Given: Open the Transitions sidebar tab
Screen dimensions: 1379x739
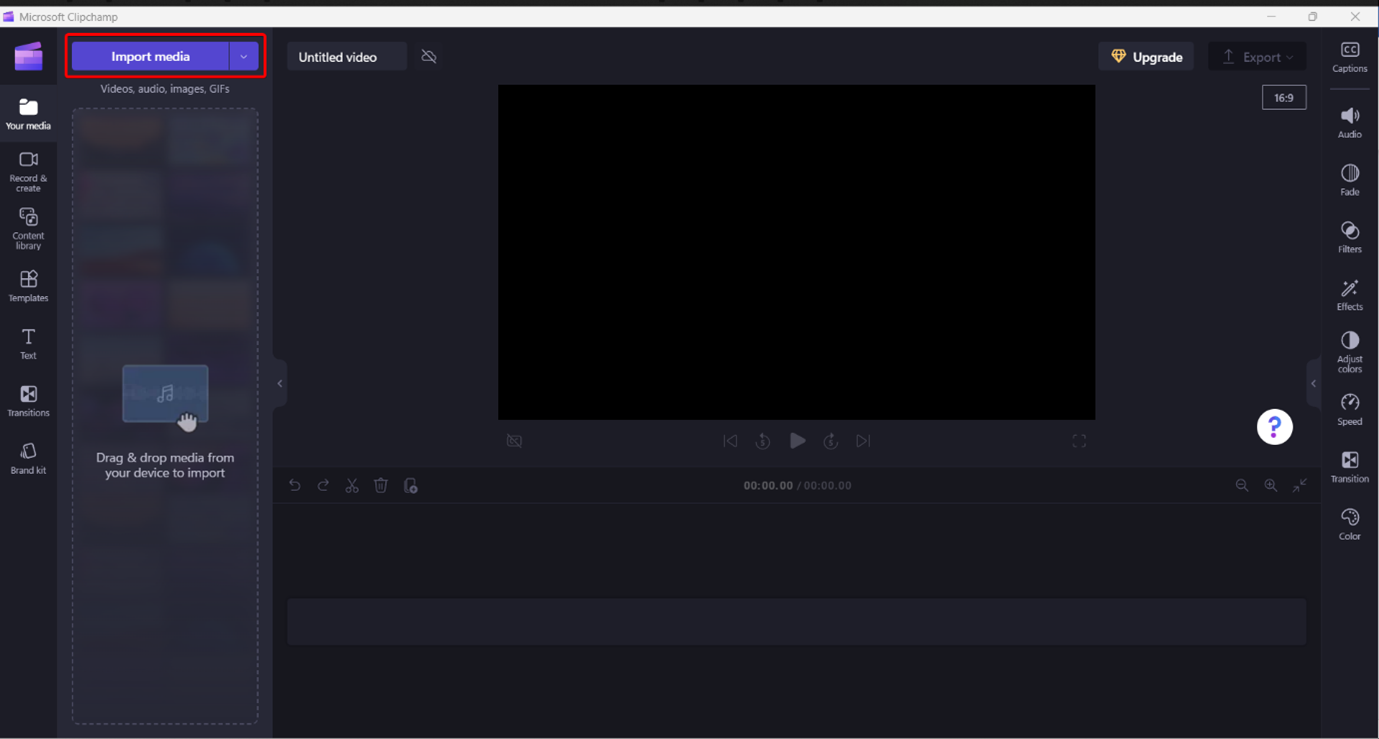Looking at the screenshot, I should pos(28,401).
